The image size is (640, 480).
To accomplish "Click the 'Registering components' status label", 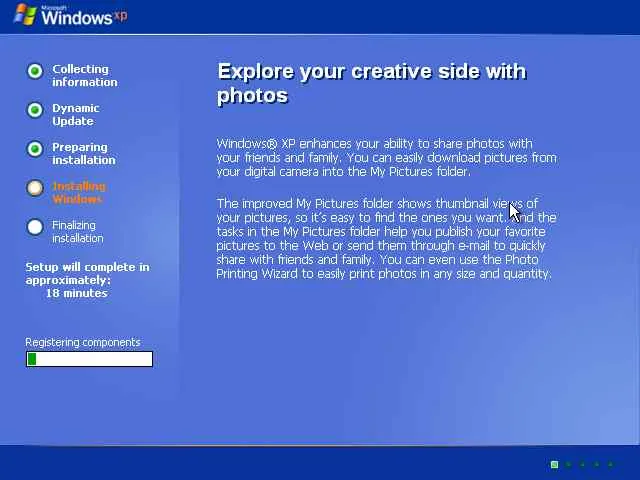I will point(83,342).
